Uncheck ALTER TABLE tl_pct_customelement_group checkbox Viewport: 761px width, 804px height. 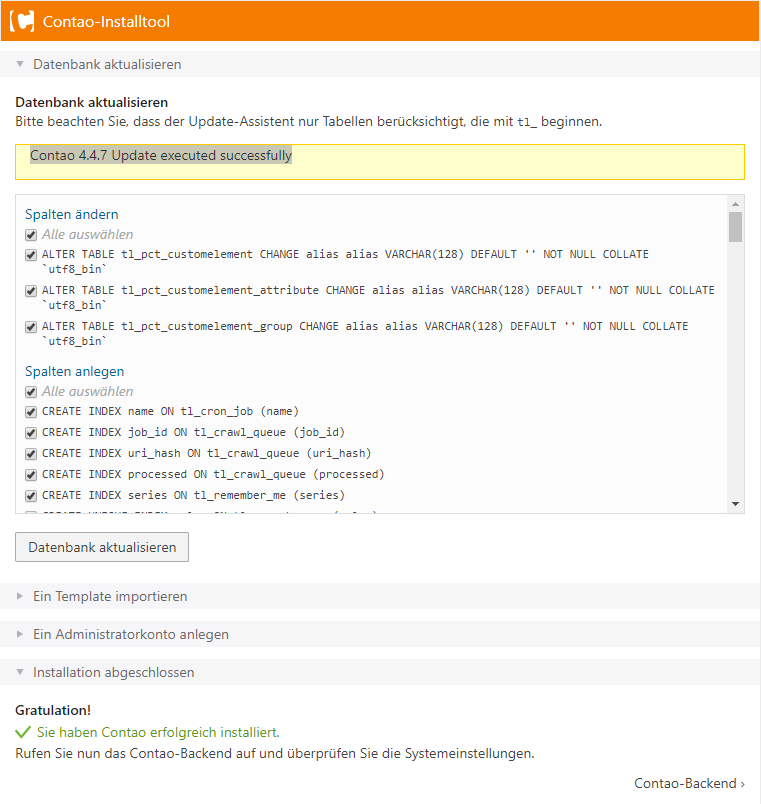31,327
